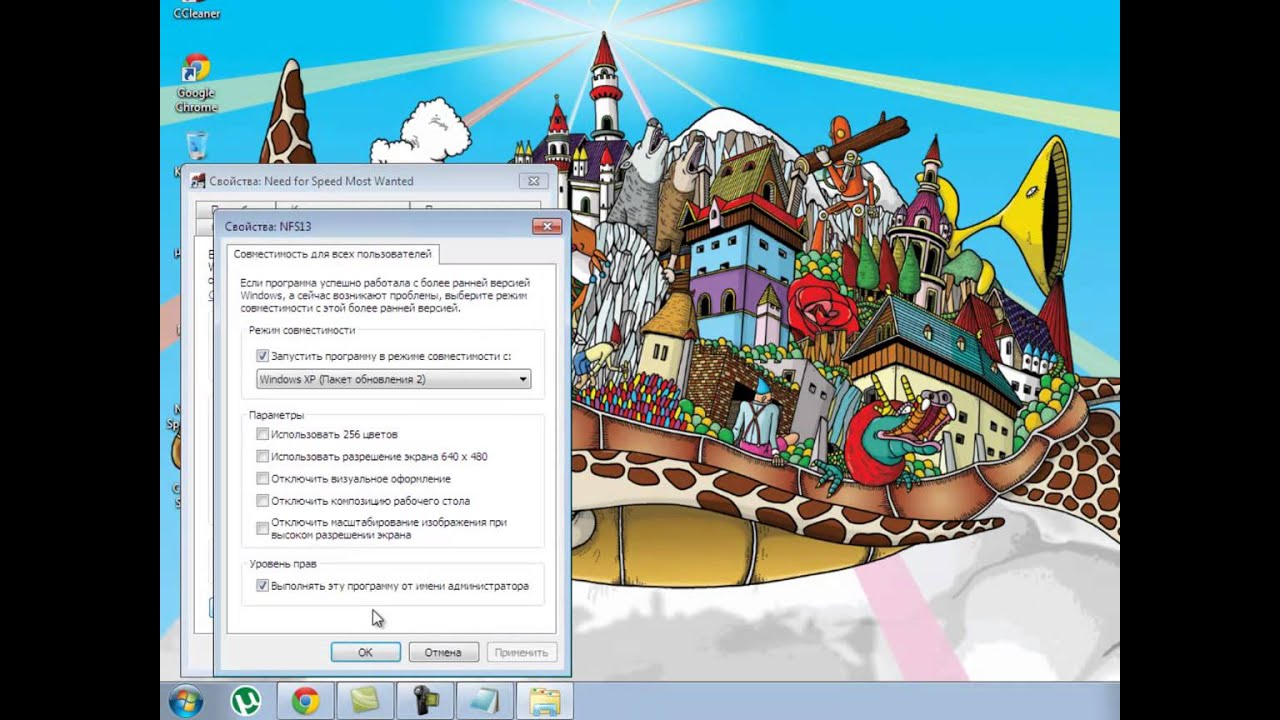Open the green square app in taskbar
This screenshot has height=720, width=1280.
pos(365,701)
